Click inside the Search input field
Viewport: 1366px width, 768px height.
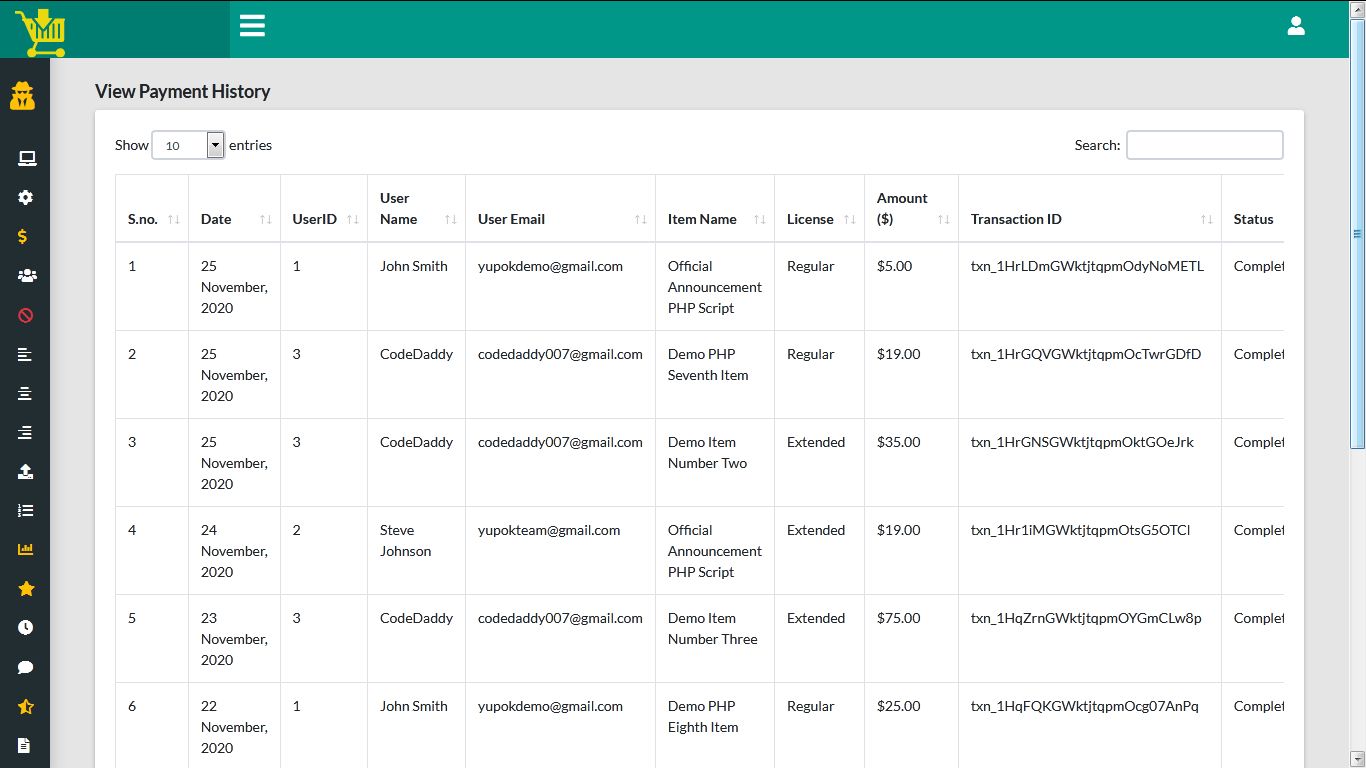pos(1204,145)
